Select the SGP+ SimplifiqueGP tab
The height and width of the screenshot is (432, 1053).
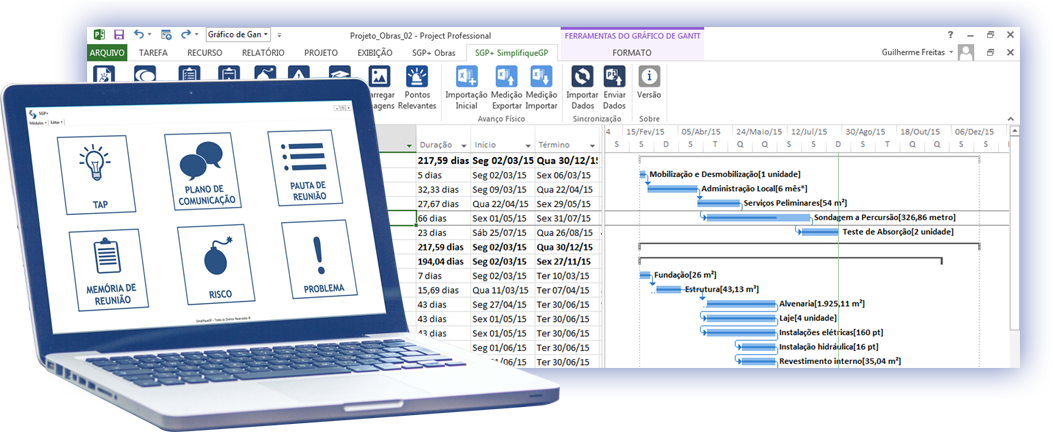click(x=511, y=52)
